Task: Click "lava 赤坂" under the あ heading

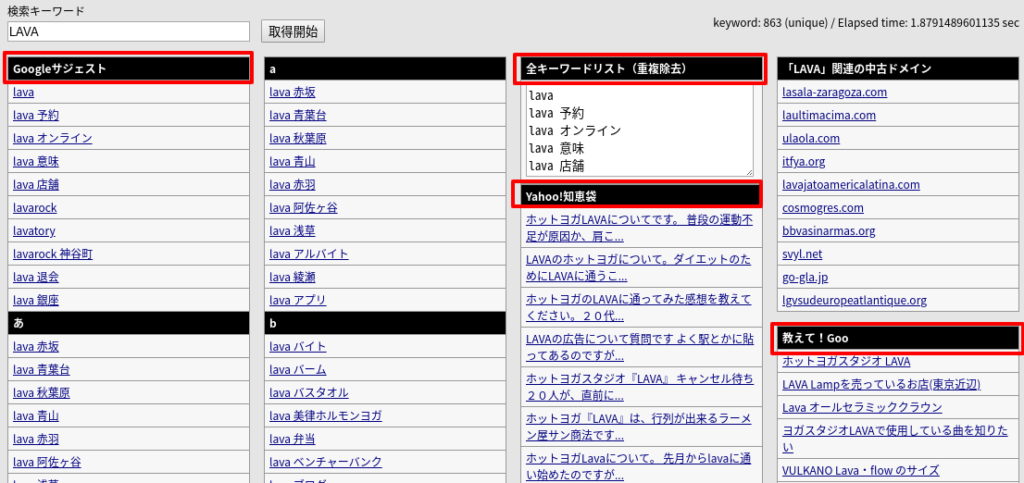Action: [x=36, y=347]
